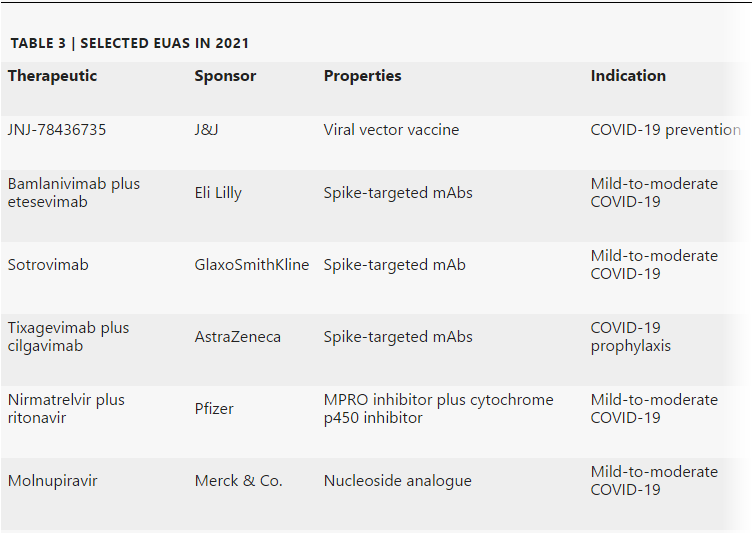This screenshot has height=533, width=752.
Task: Select the J&J sponsor cell
Action: tap(206, 130)
